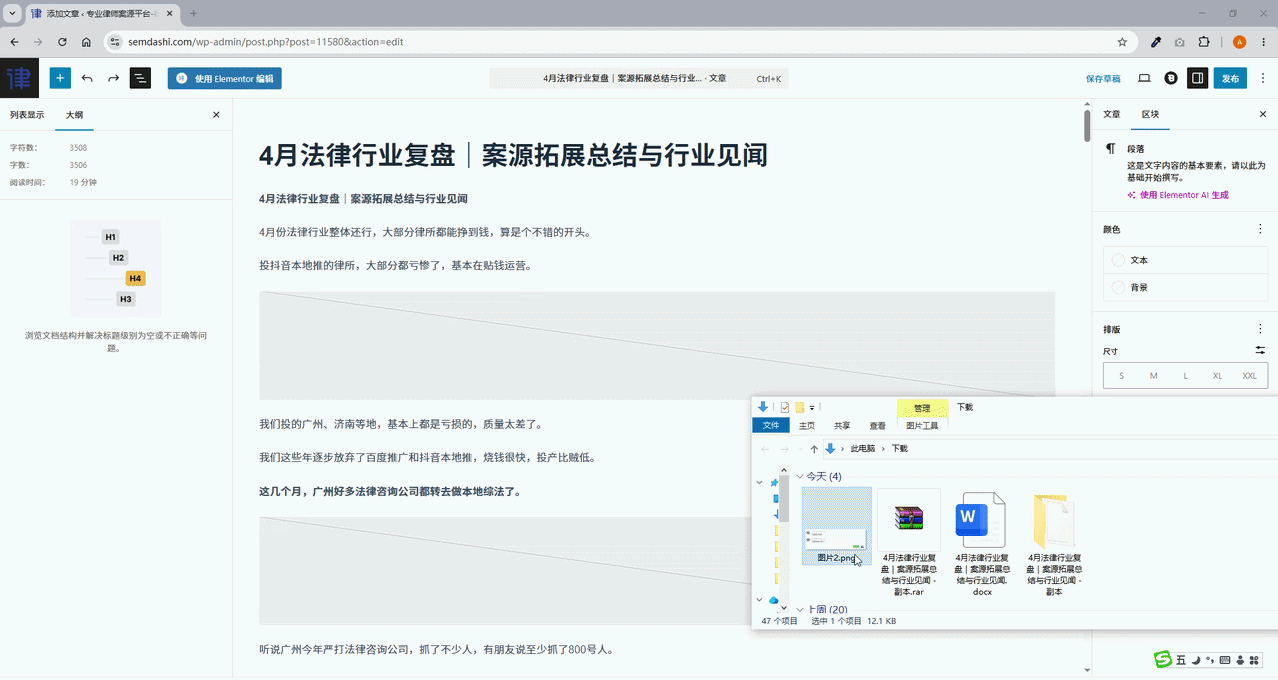Open editor options three-dot menu
Viewport: 1278px width, 680px height.
click(x=1261, y=78)
